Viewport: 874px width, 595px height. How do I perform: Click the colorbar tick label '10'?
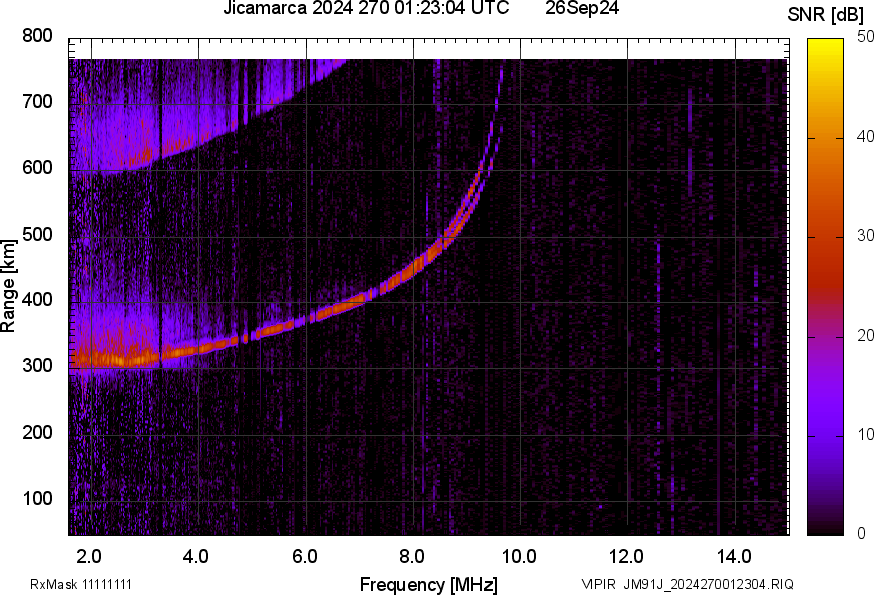click(865, 435)
